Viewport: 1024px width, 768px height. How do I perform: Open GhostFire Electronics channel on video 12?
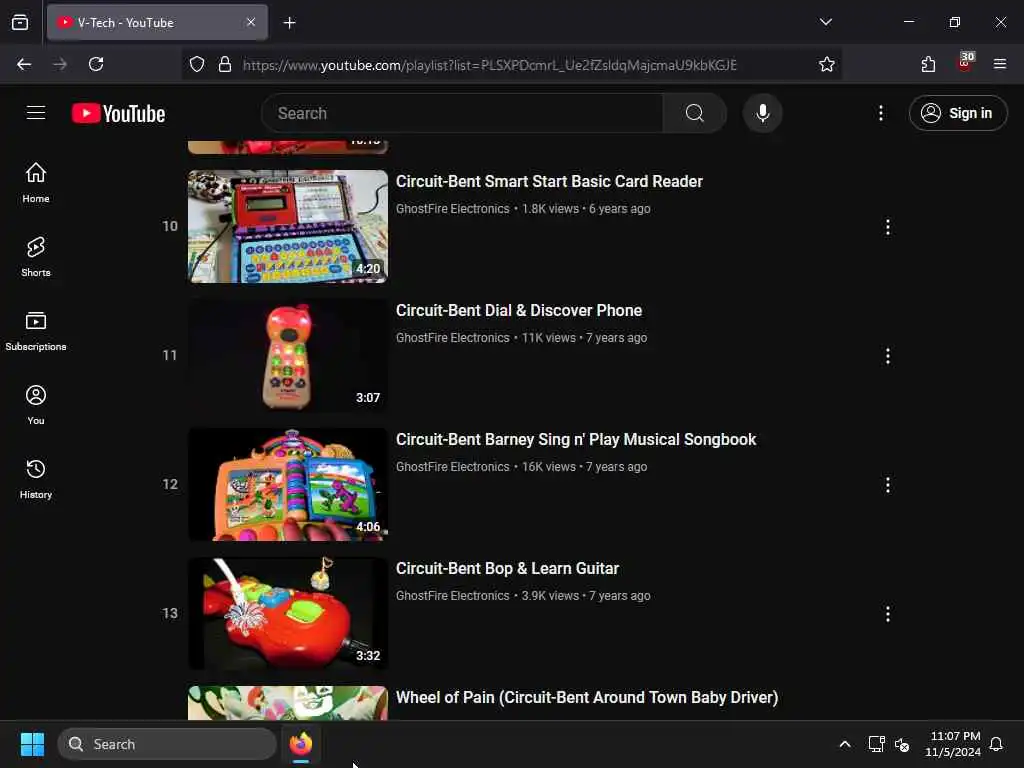453,467
